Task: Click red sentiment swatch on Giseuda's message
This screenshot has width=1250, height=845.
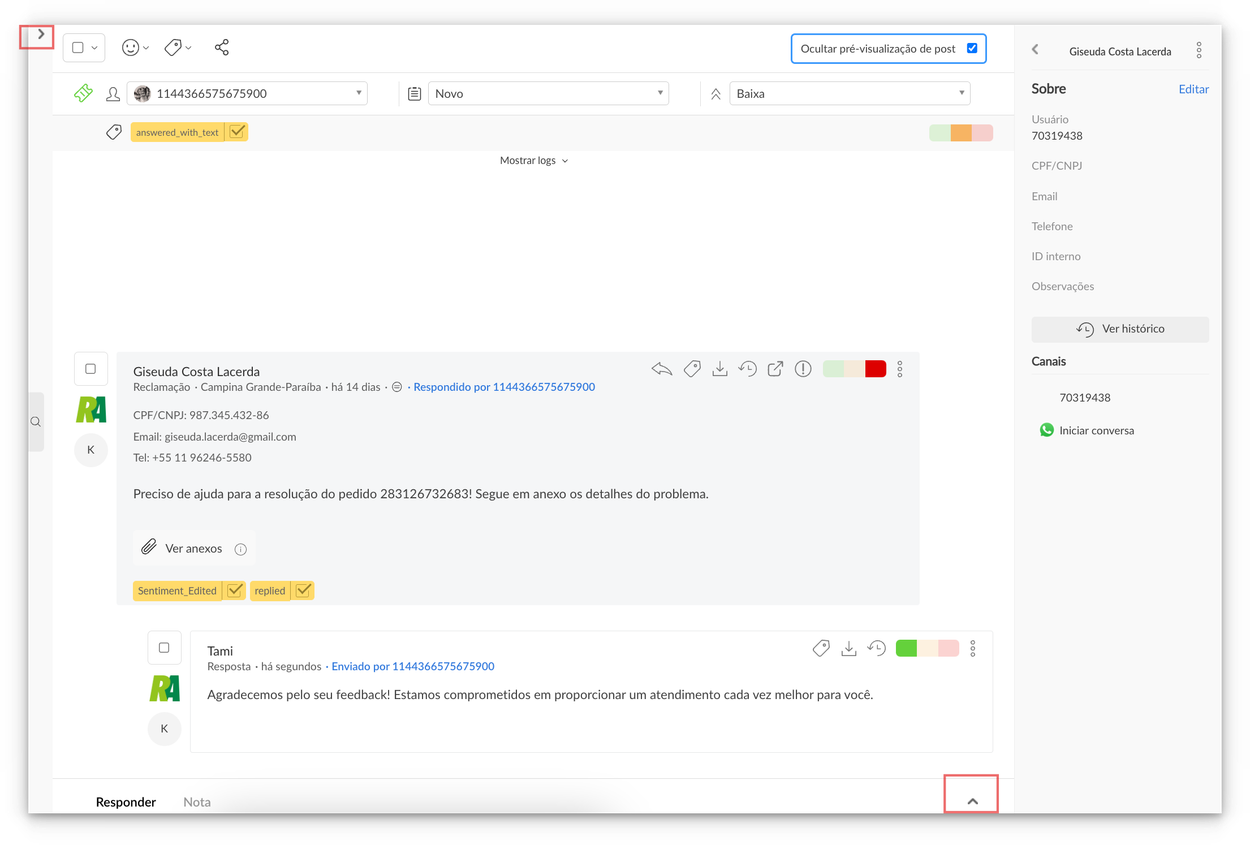Action: coord(875,369)
